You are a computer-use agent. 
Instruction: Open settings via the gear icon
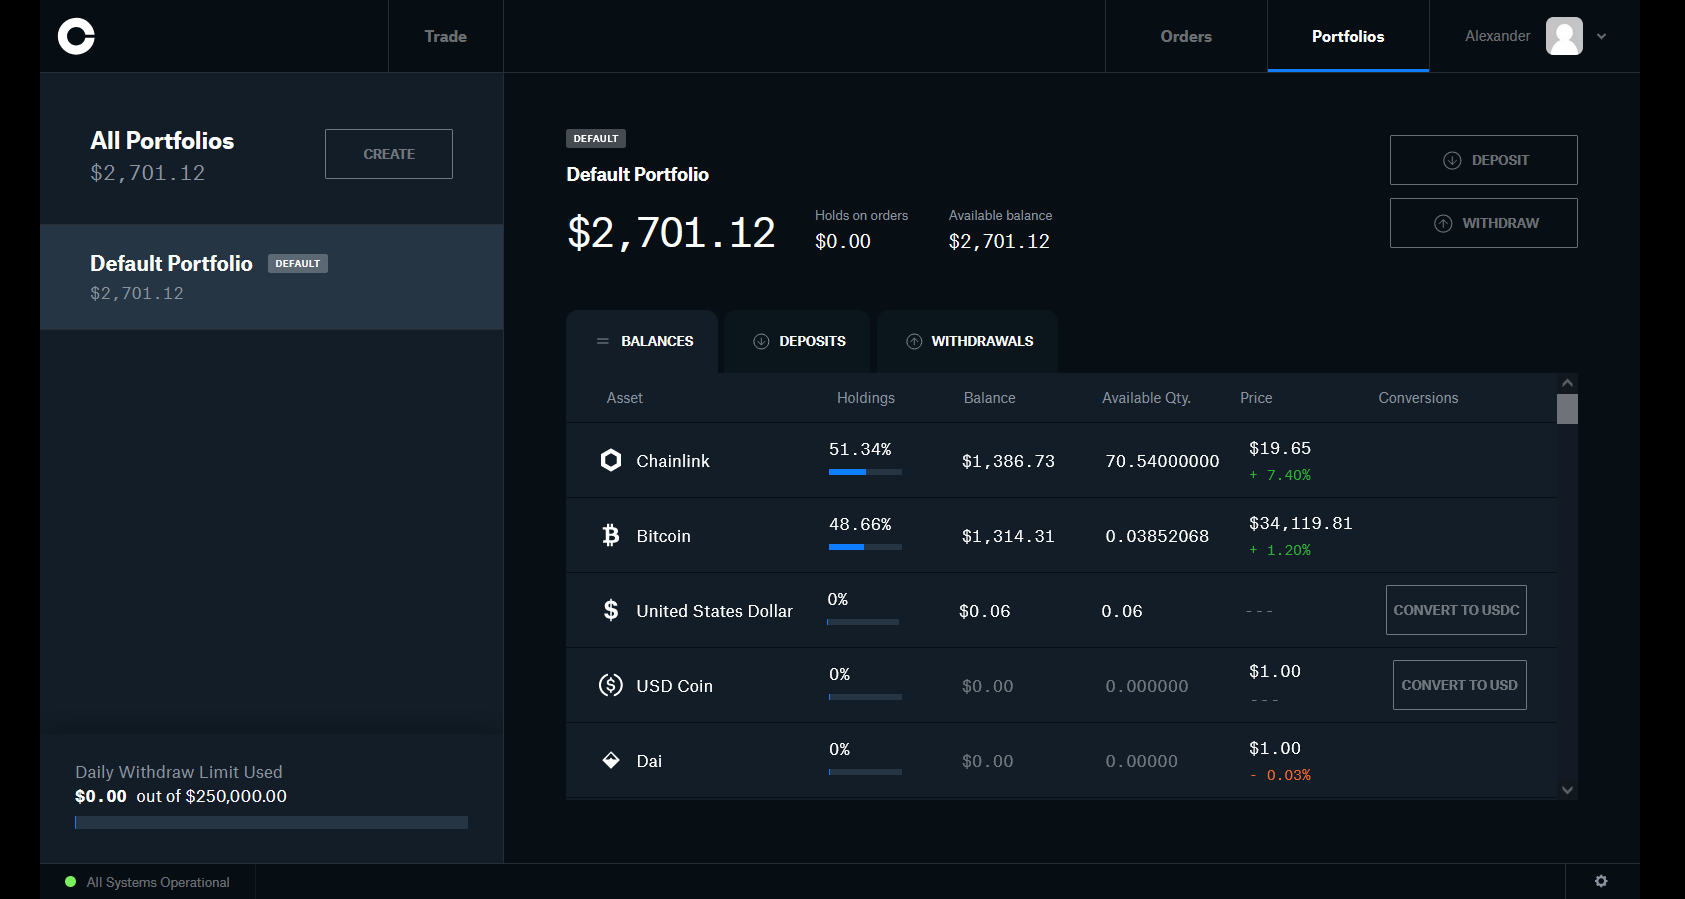(x=1601, y=881)
